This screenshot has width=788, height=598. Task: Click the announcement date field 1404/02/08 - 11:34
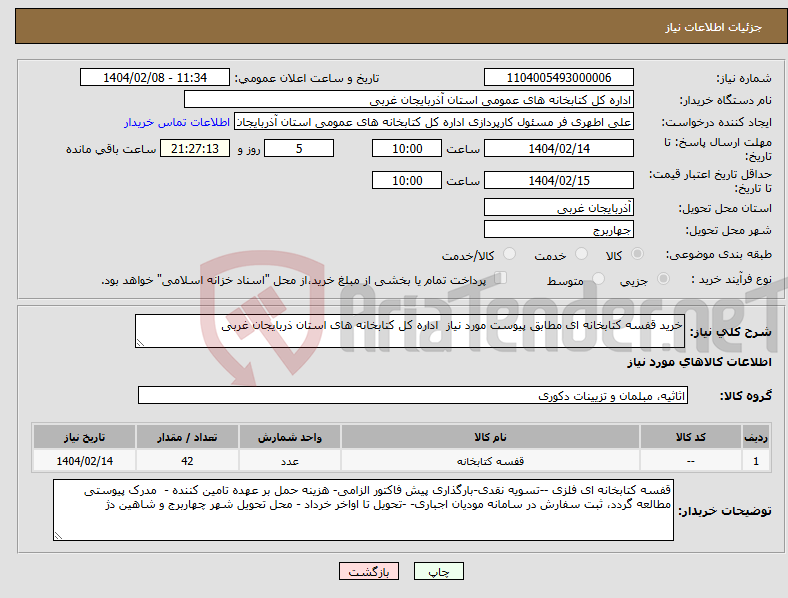click(155, 77)
